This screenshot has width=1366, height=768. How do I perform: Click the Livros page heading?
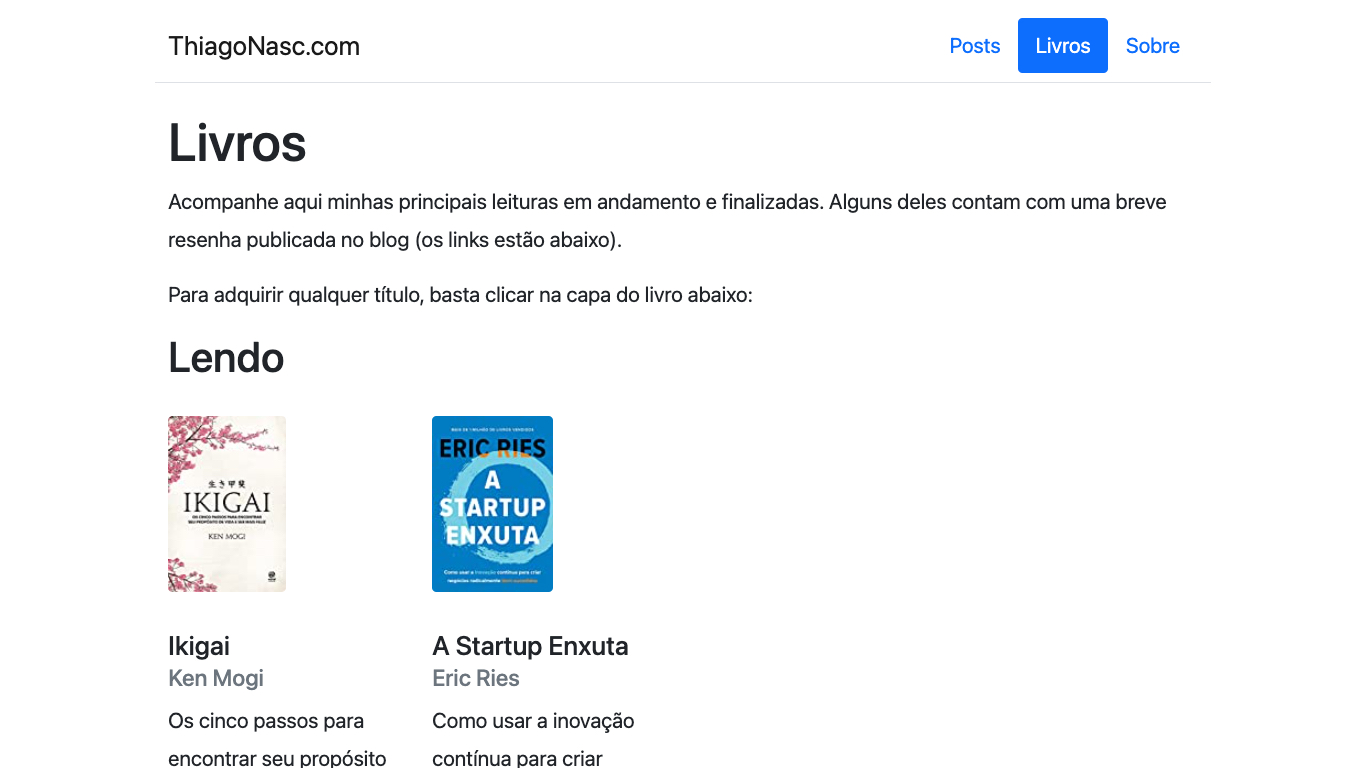(237, 143)
